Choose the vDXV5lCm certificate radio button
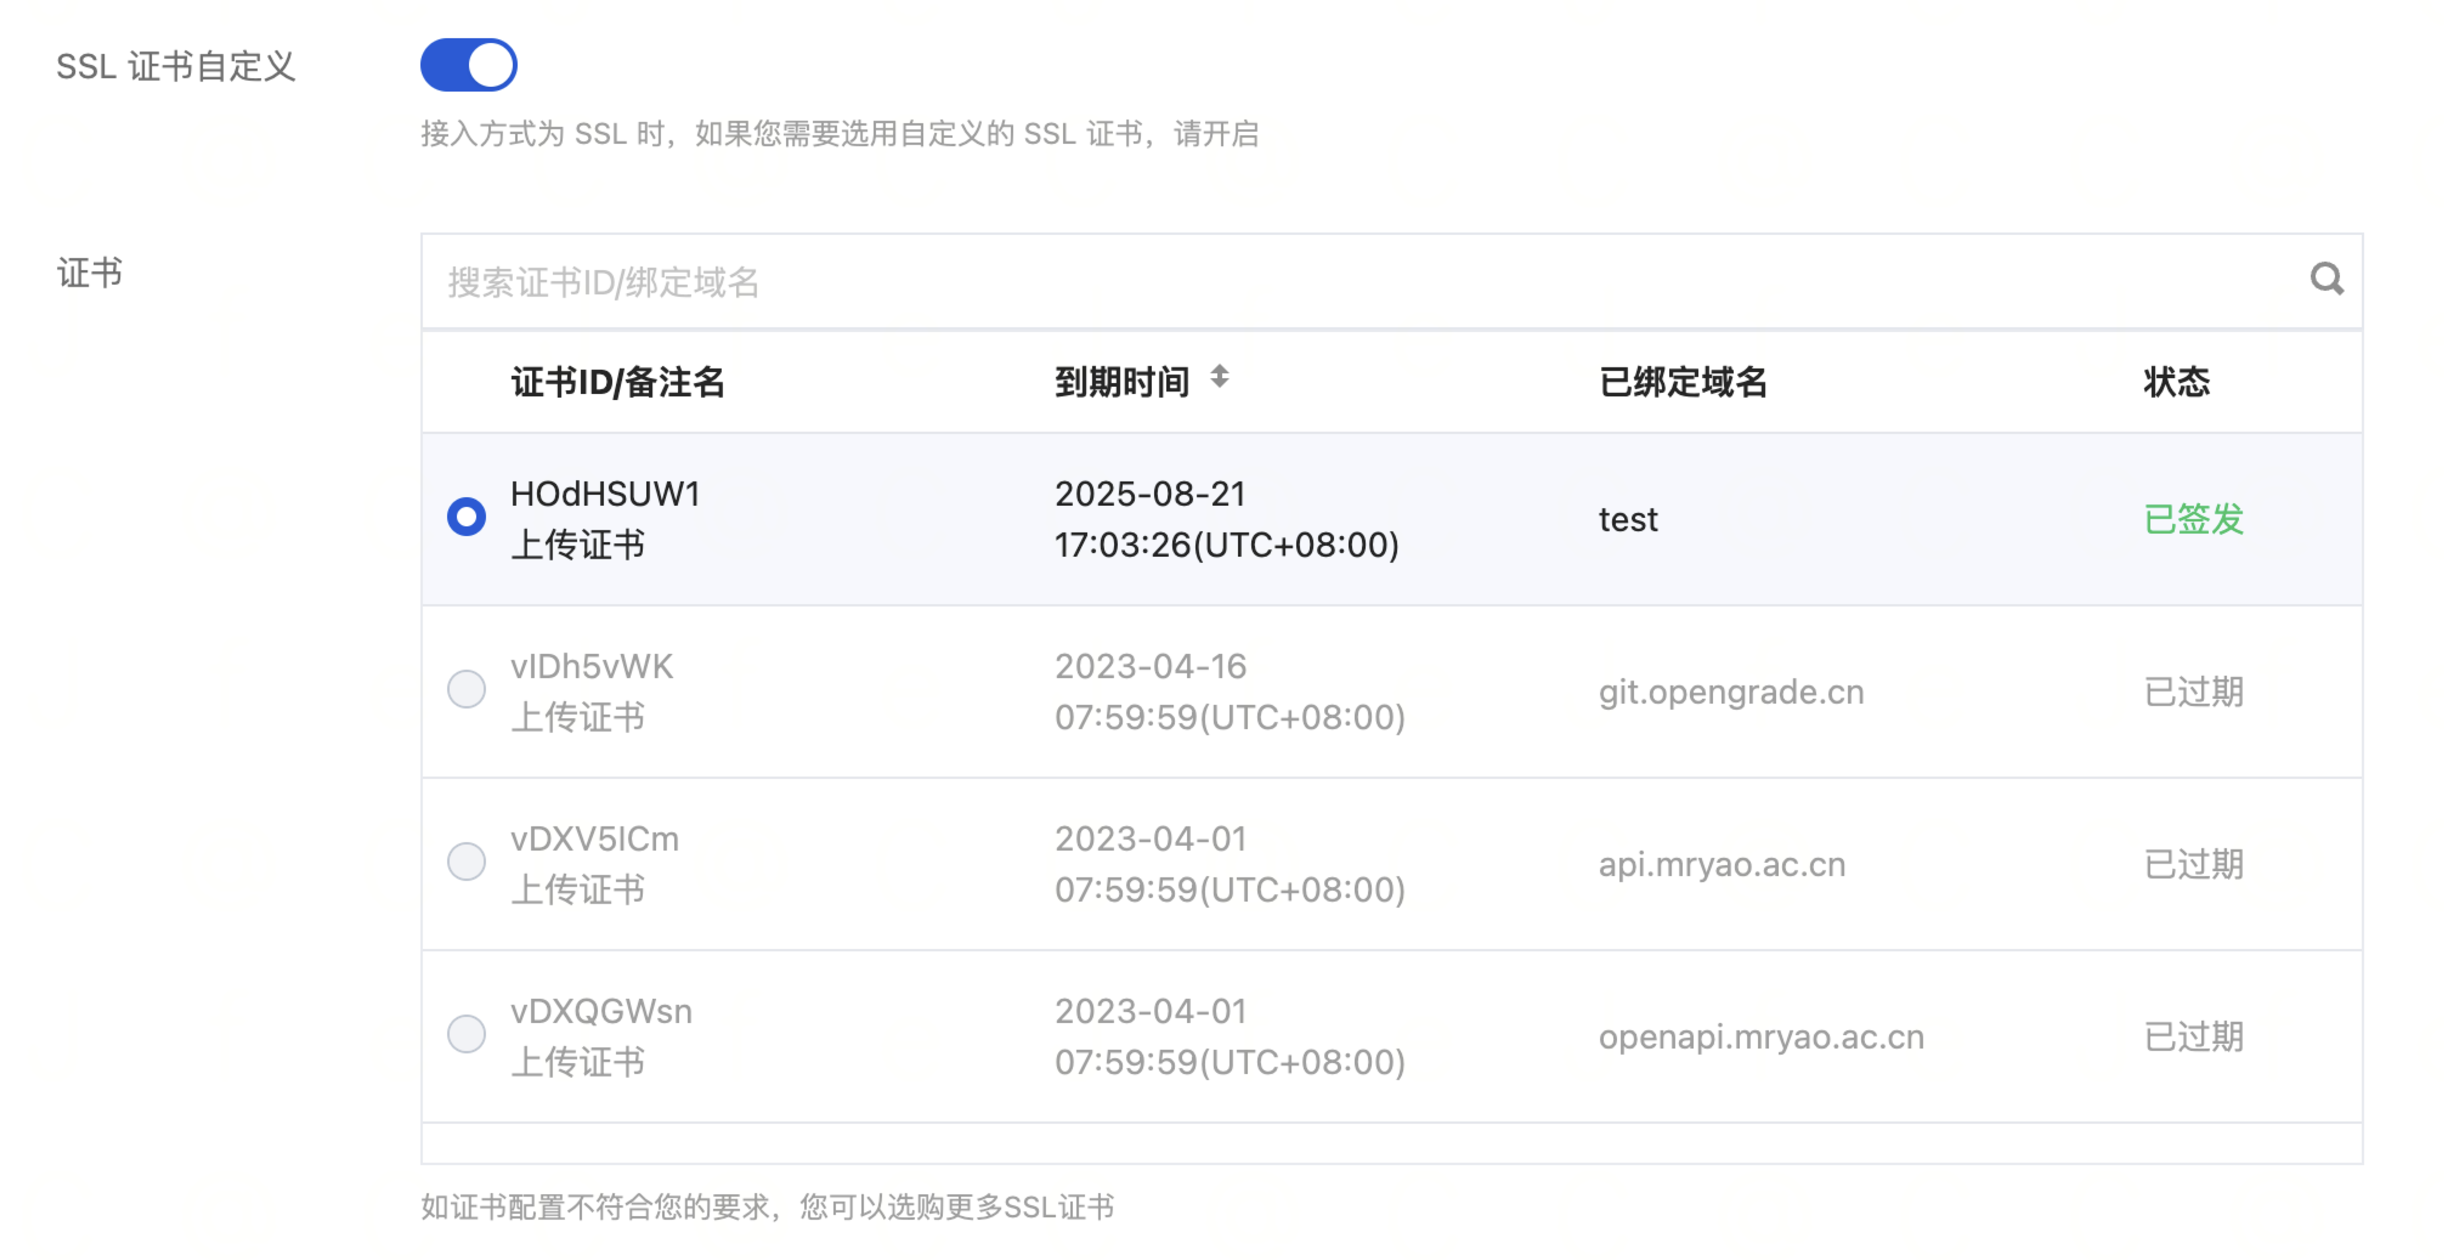Viewport: 2444px width, 1260px height. [x=466, y=861]
